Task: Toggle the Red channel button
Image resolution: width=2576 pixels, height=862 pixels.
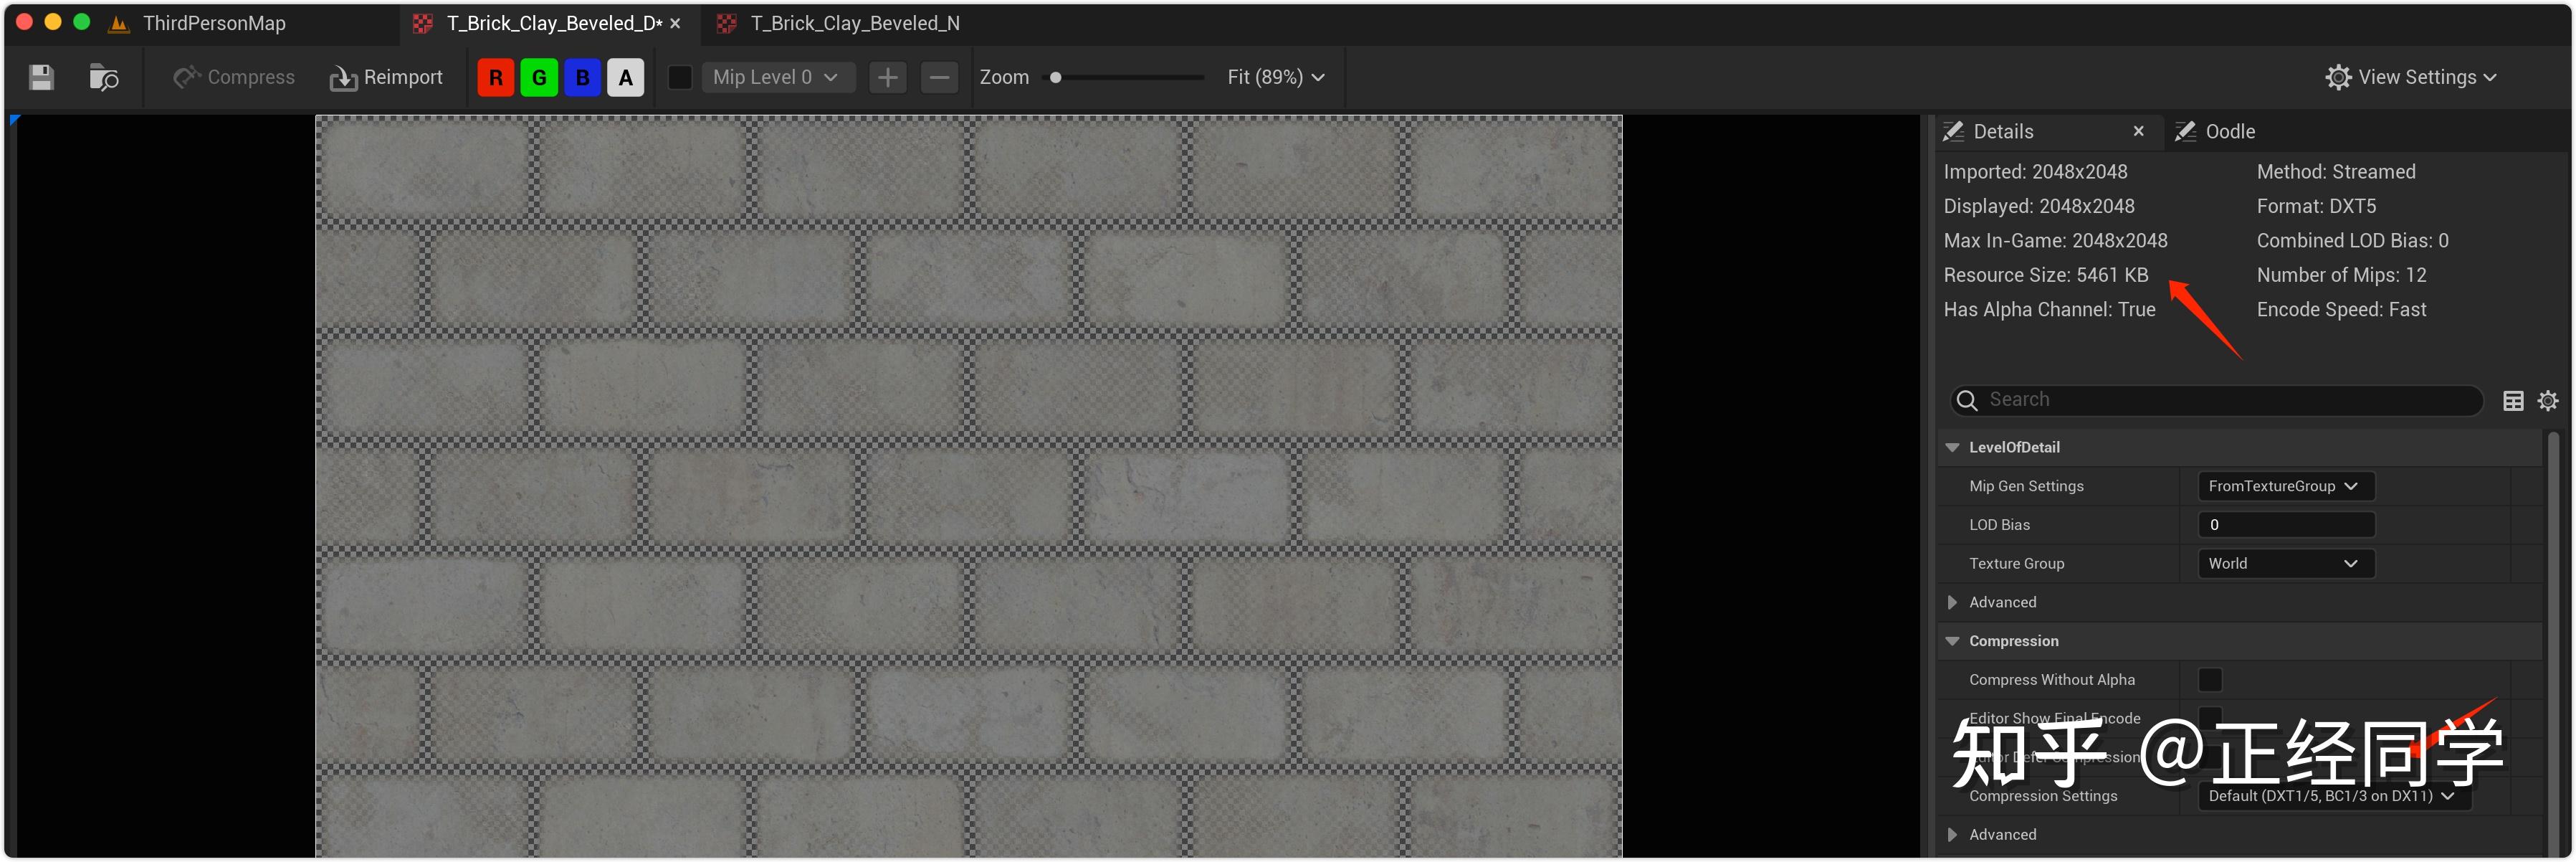Action: coord(495,77)
